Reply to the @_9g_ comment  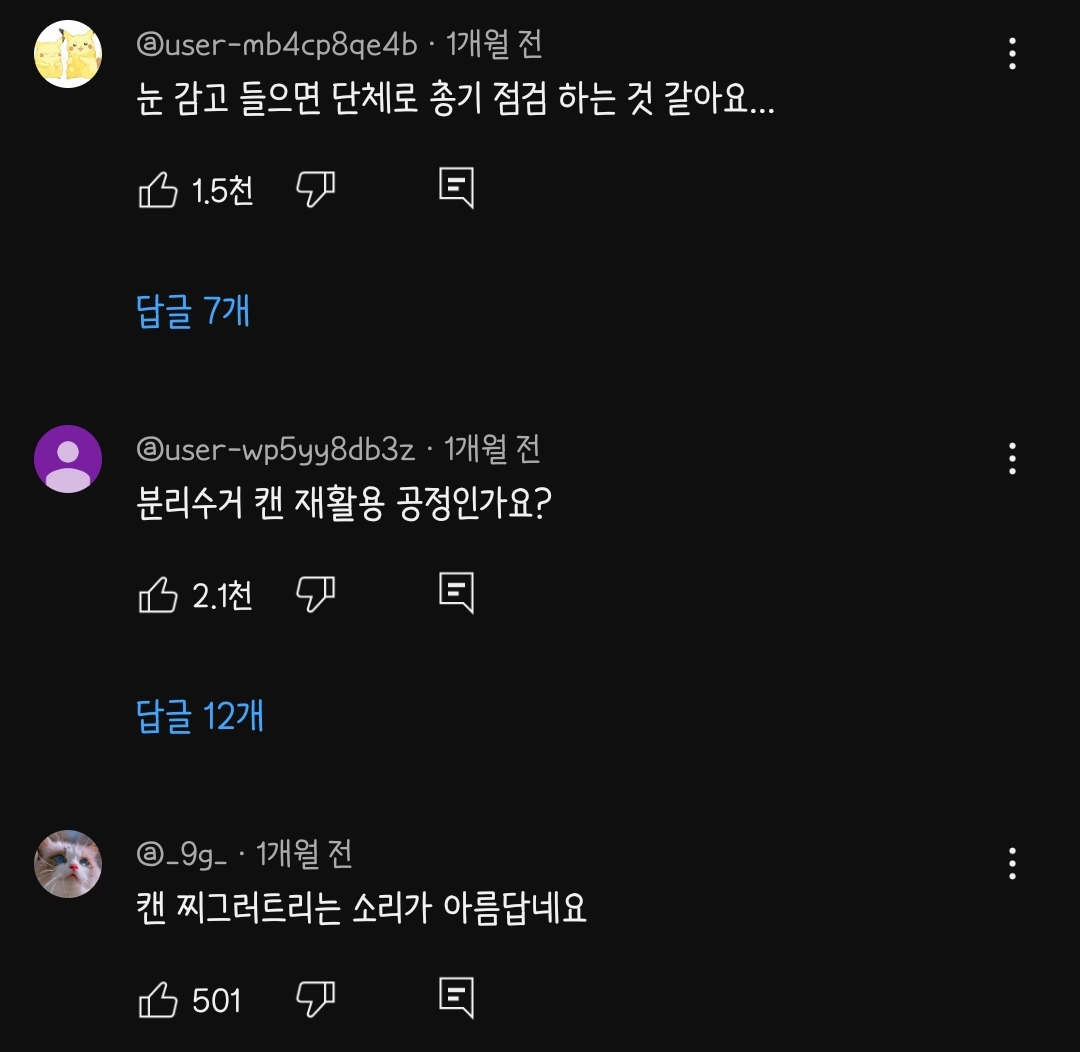457,998
